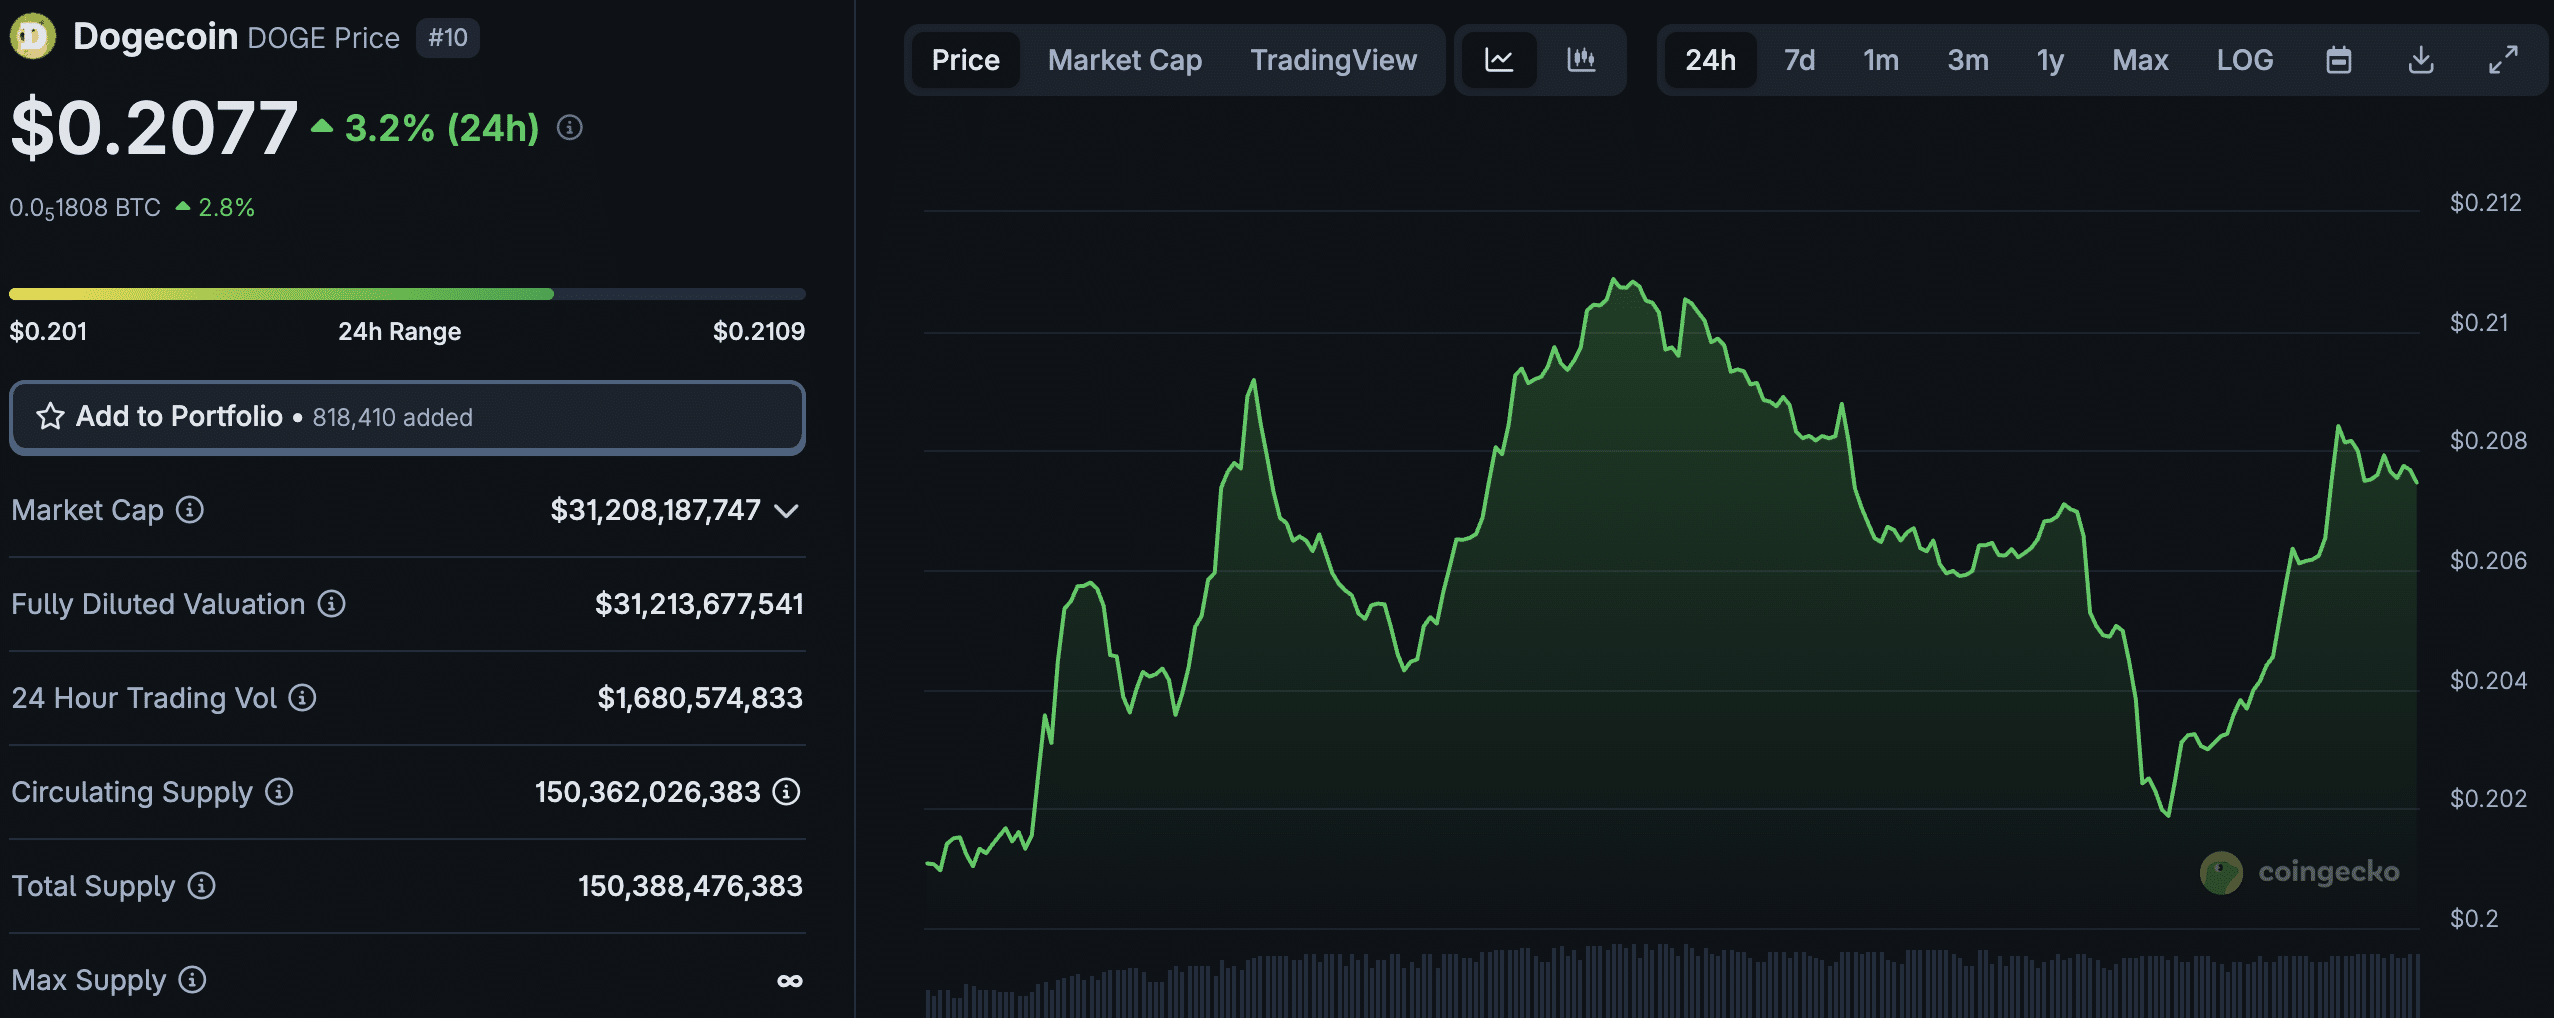
Task: Switch to the Market Cap chart tab
Action: pyautogui.click(x=1124, y=60)
